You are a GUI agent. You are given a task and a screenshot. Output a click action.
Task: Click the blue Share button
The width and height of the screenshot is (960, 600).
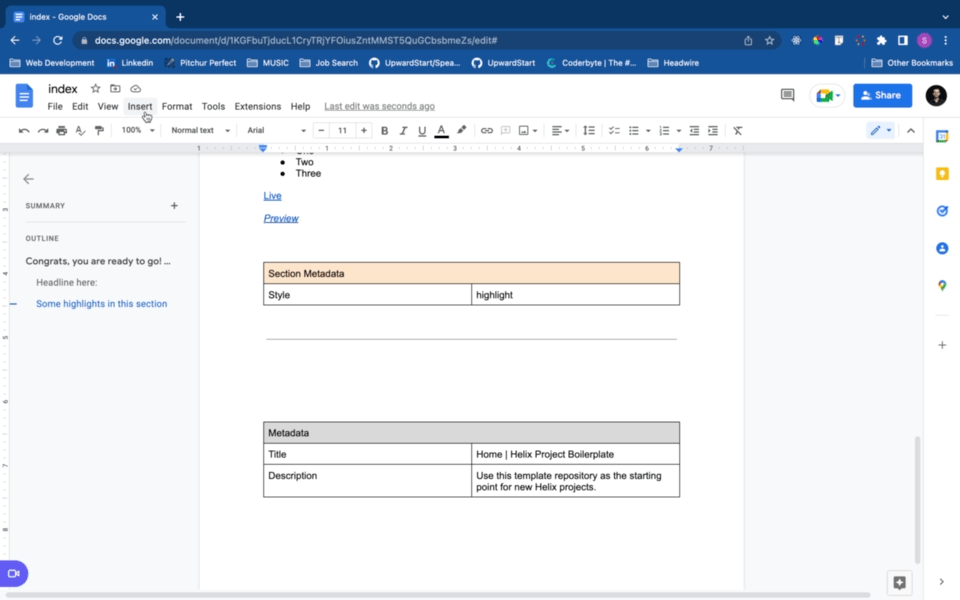pos(882,95)
